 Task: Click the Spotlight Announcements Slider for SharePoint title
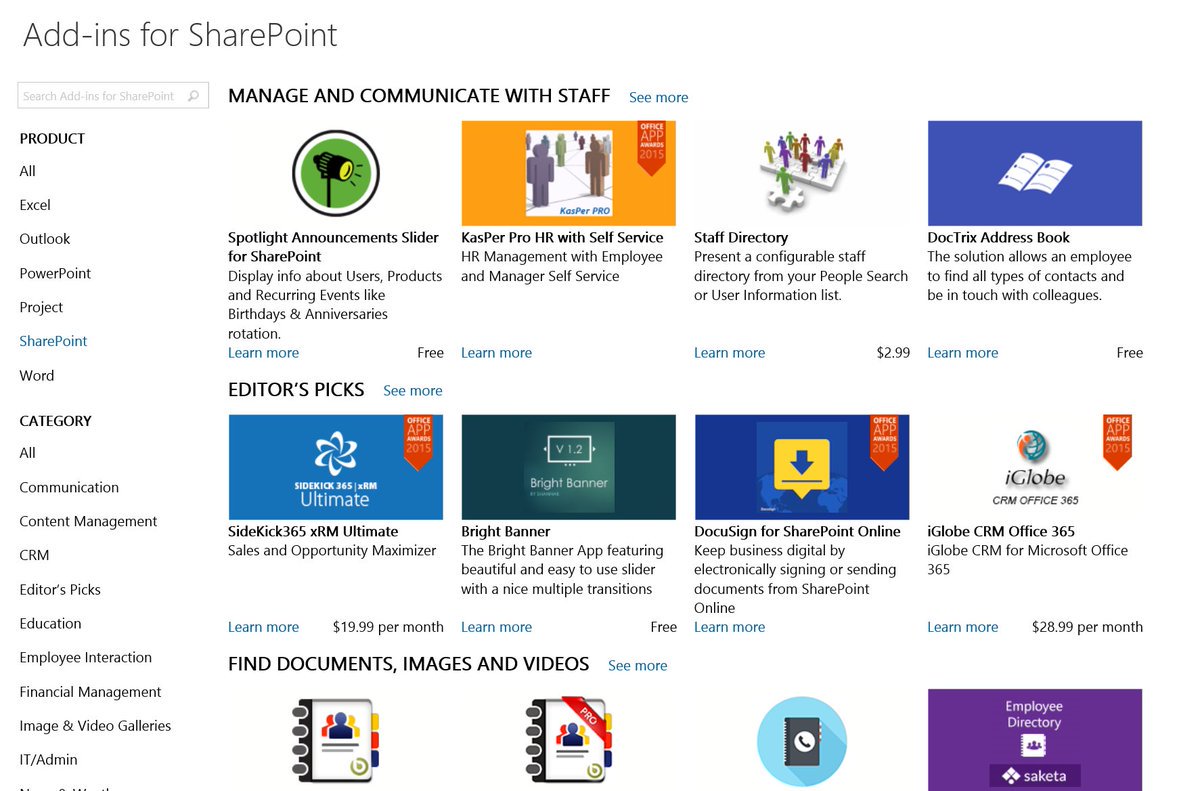tap(333, 247)
